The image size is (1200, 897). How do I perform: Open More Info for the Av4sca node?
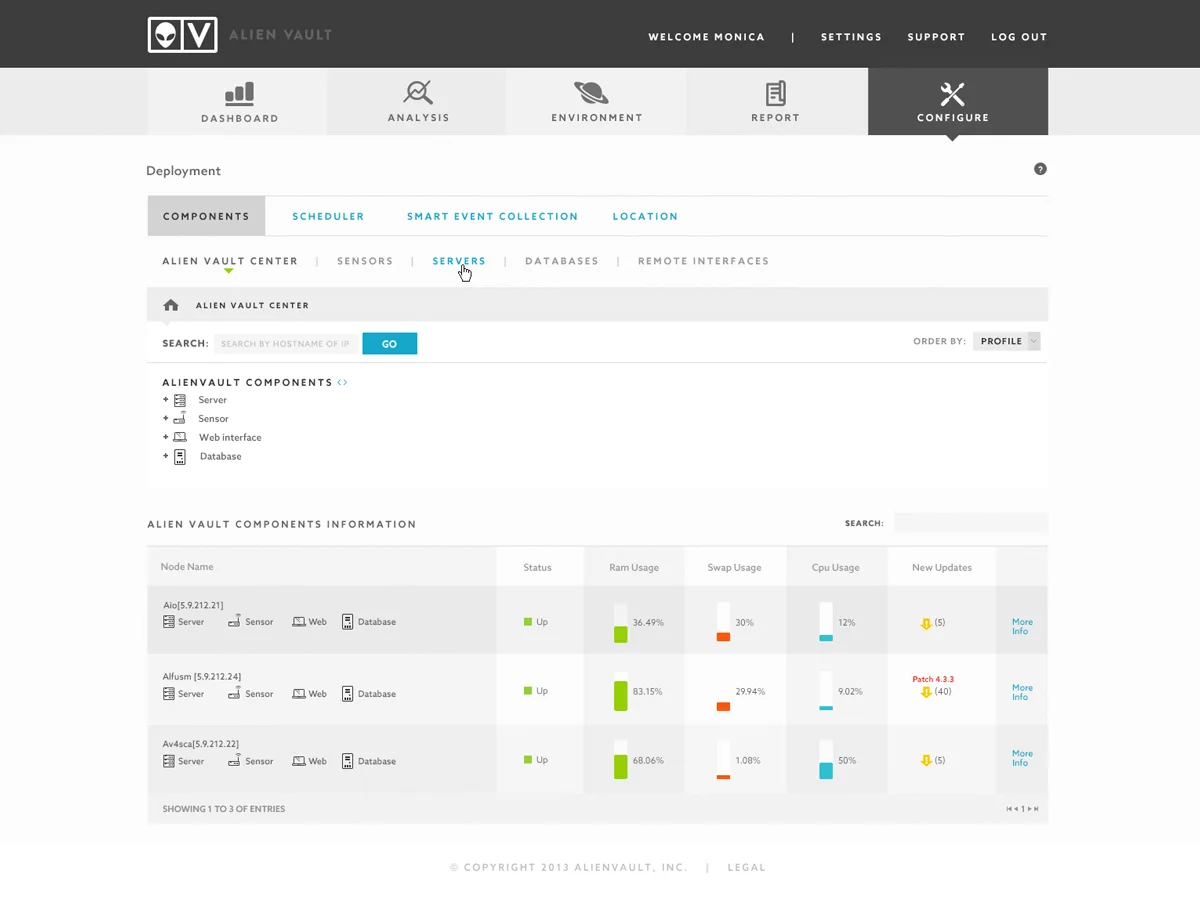[1022, 758]
